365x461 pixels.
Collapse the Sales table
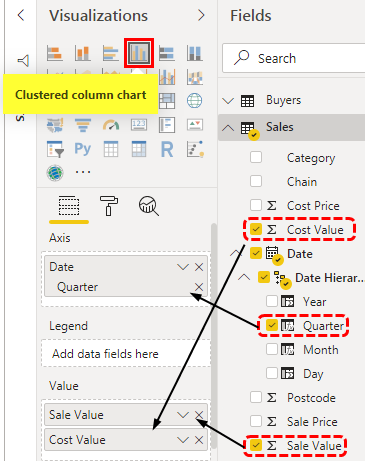[228, 128]
